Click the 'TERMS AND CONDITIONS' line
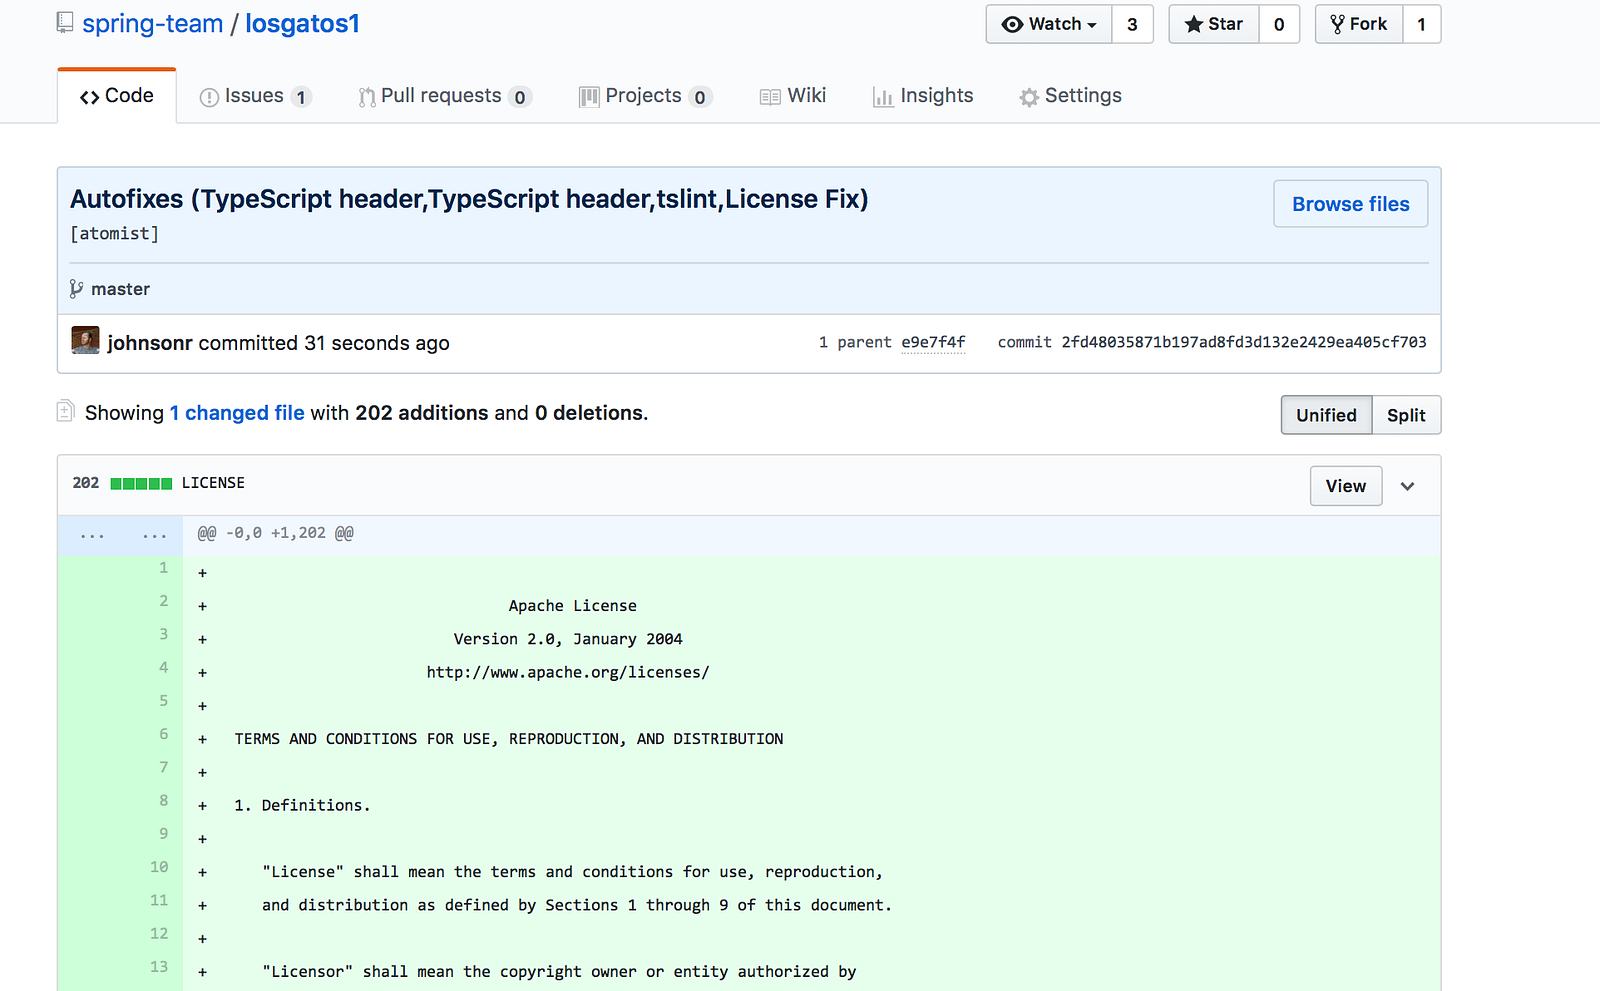Screen dimensions: 1600x991 pyautogui.click(x=509, y=739)
